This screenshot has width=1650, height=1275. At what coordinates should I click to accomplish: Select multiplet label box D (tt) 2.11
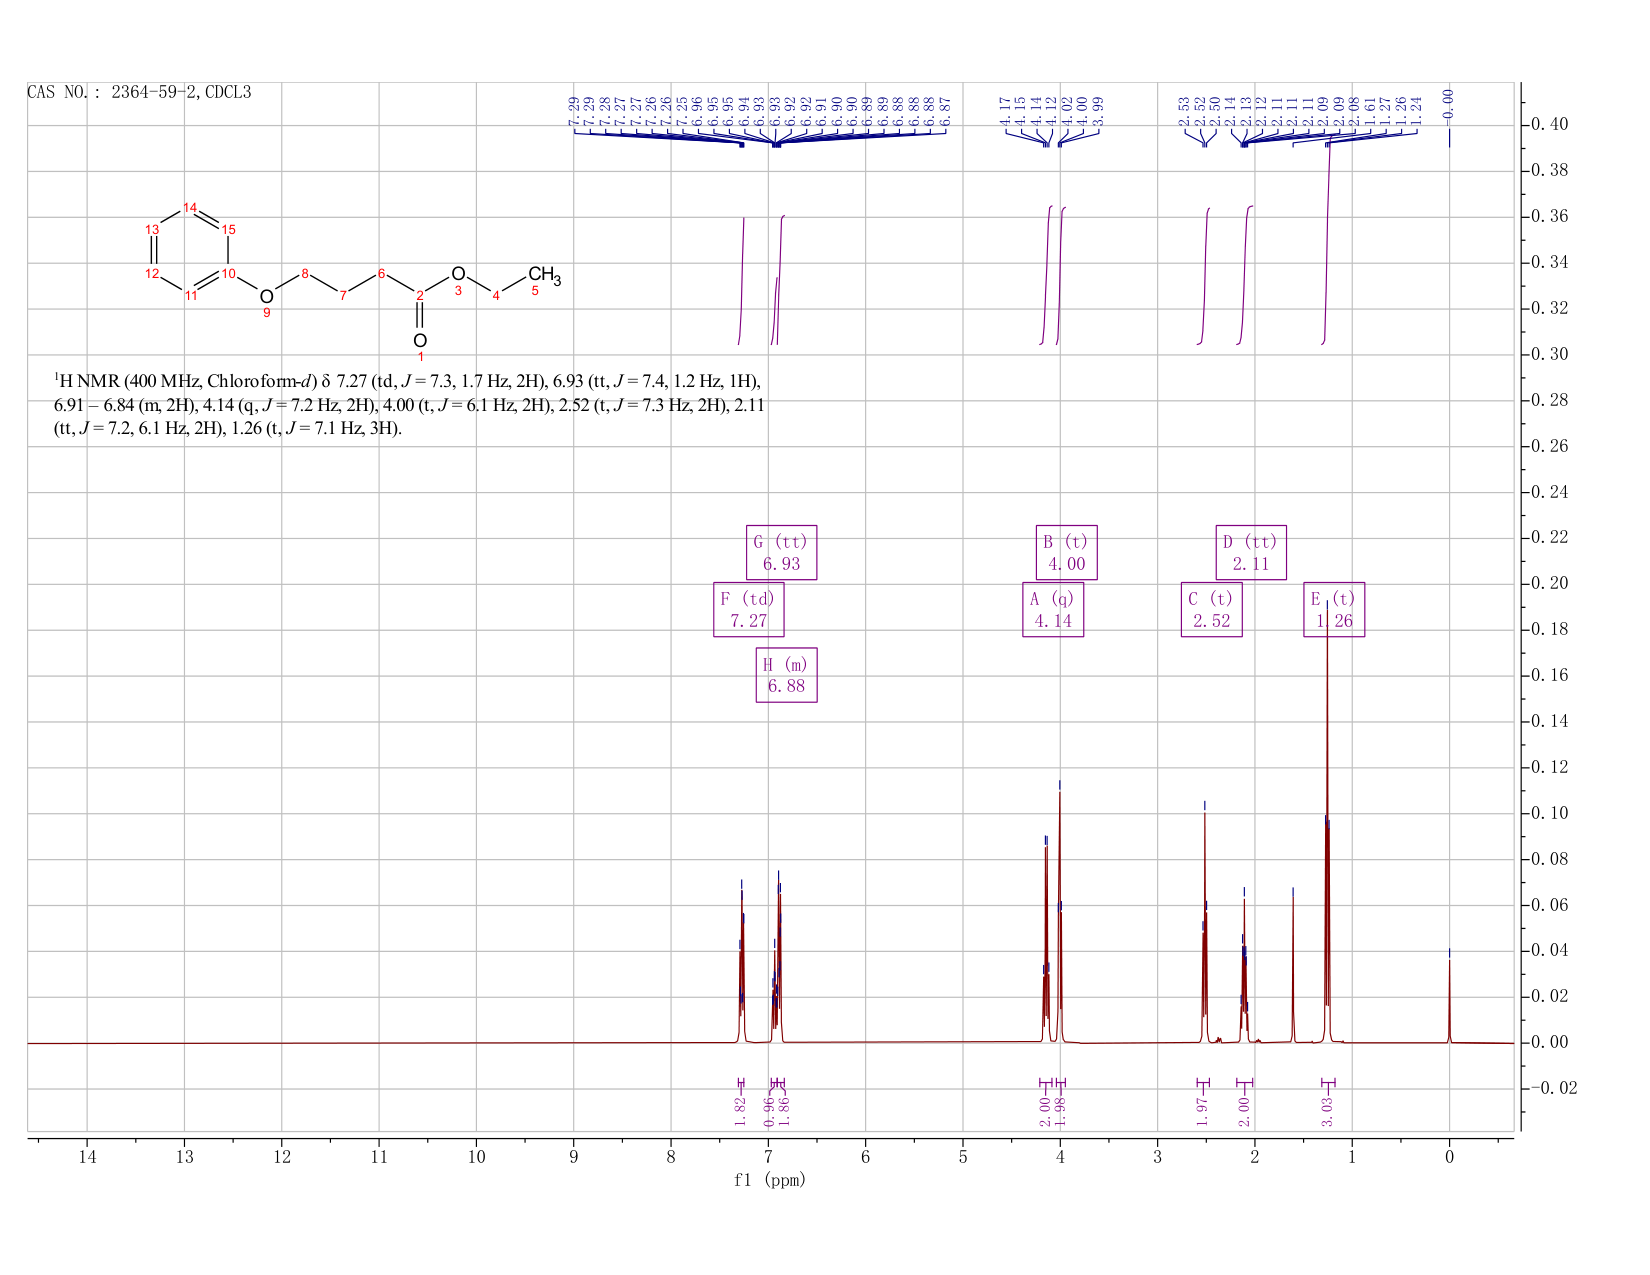pyautogui.click(x=1251, y=552)
